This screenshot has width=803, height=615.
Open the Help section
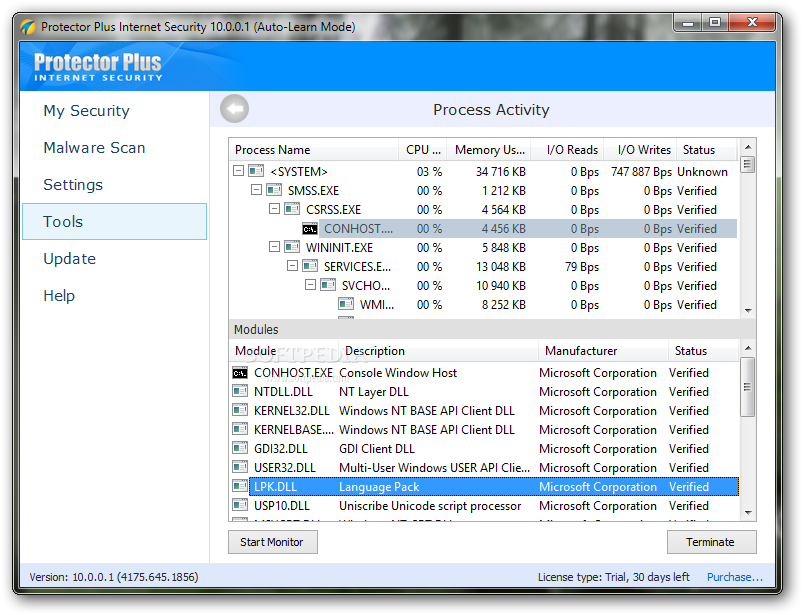[x=115, y=295]
